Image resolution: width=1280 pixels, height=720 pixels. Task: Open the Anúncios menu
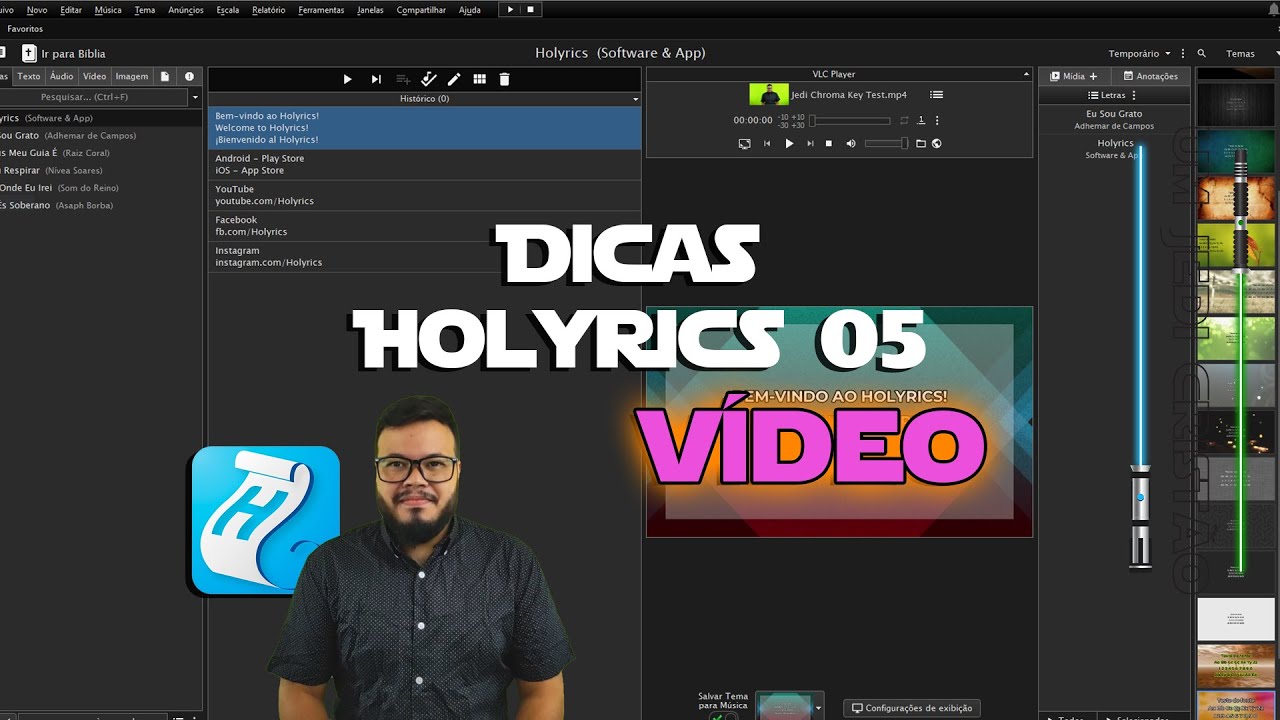(x=186, y=10)
